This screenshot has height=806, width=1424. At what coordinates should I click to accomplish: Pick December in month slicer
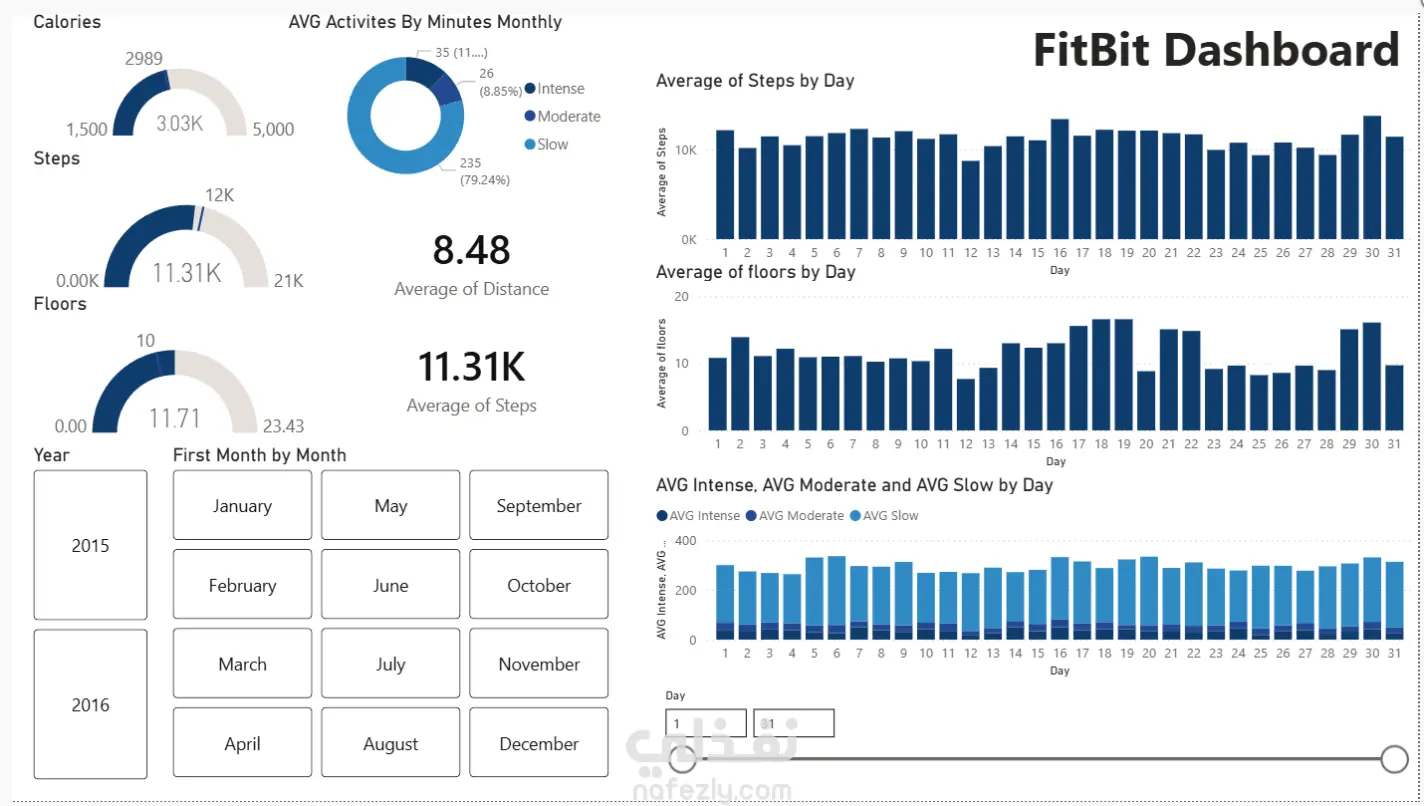click(539, 743)
